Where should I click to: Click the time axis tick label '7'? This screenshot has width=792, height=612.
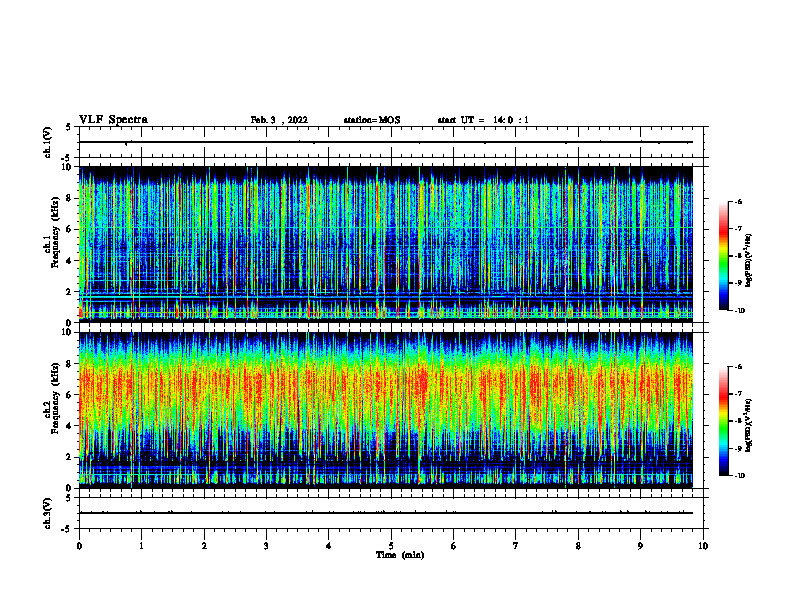tap(516, 546)
